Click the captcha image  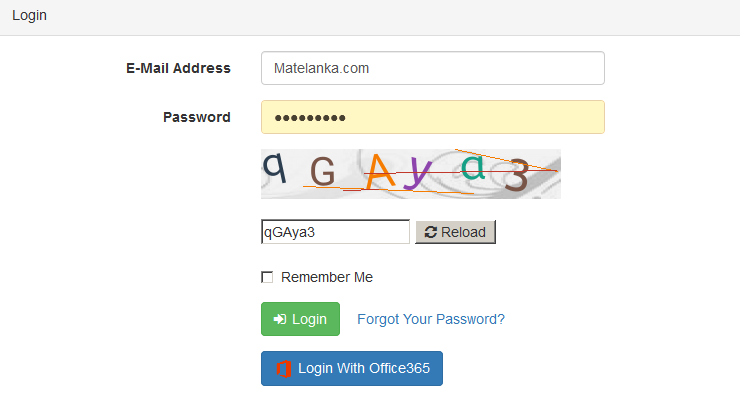pyautogui.click(x=410, y=174)
